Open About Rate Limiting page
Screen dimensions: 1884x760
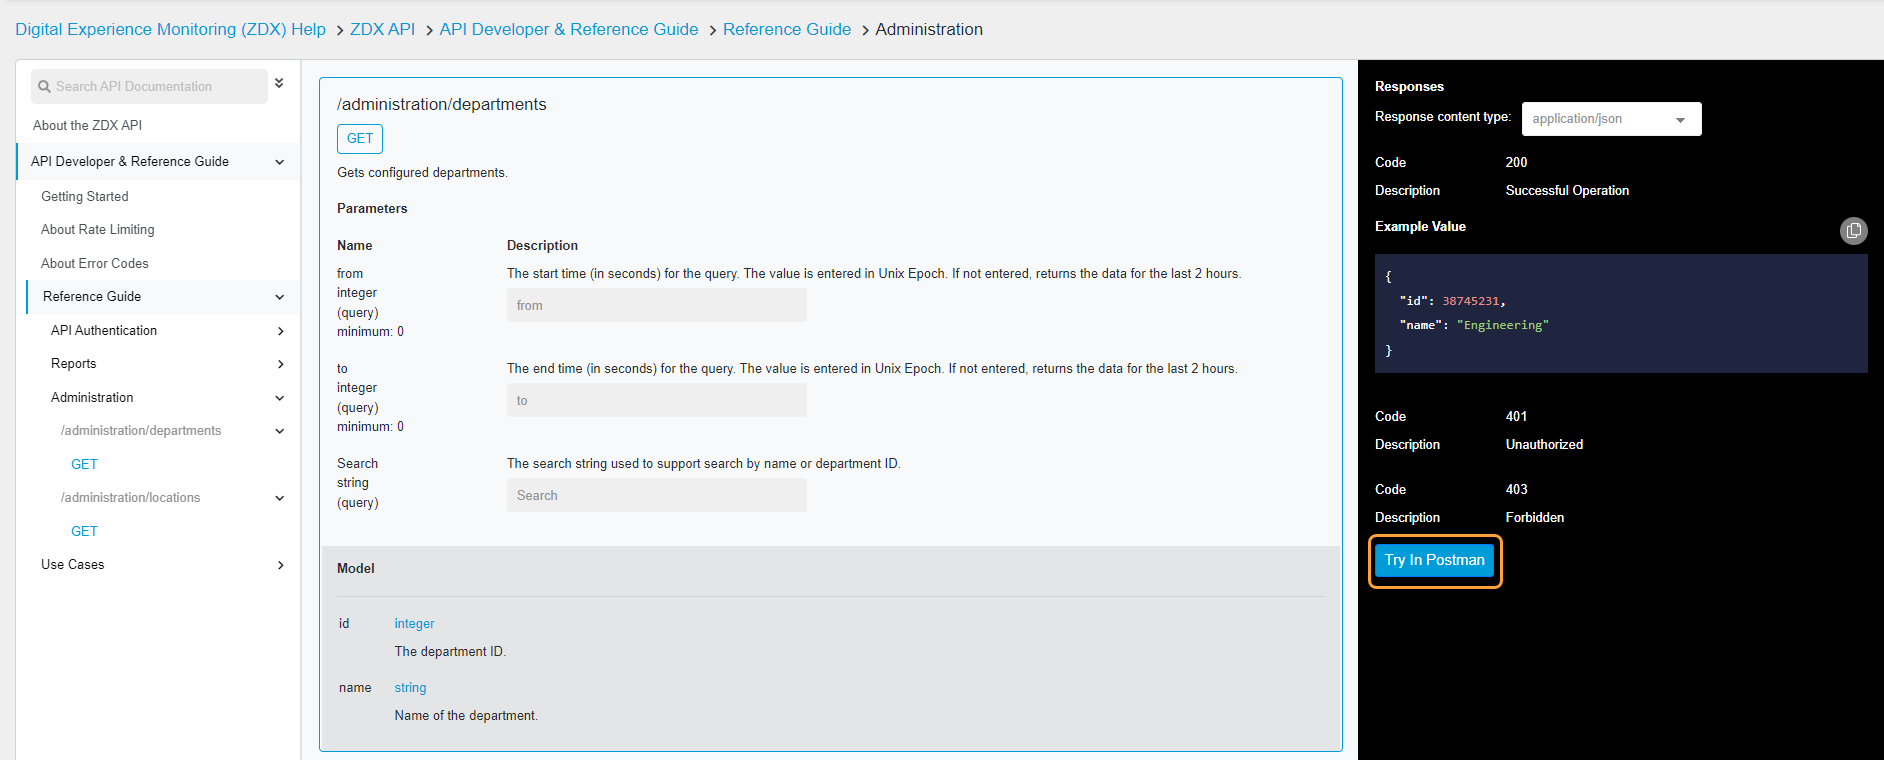(x=97, y=230)
